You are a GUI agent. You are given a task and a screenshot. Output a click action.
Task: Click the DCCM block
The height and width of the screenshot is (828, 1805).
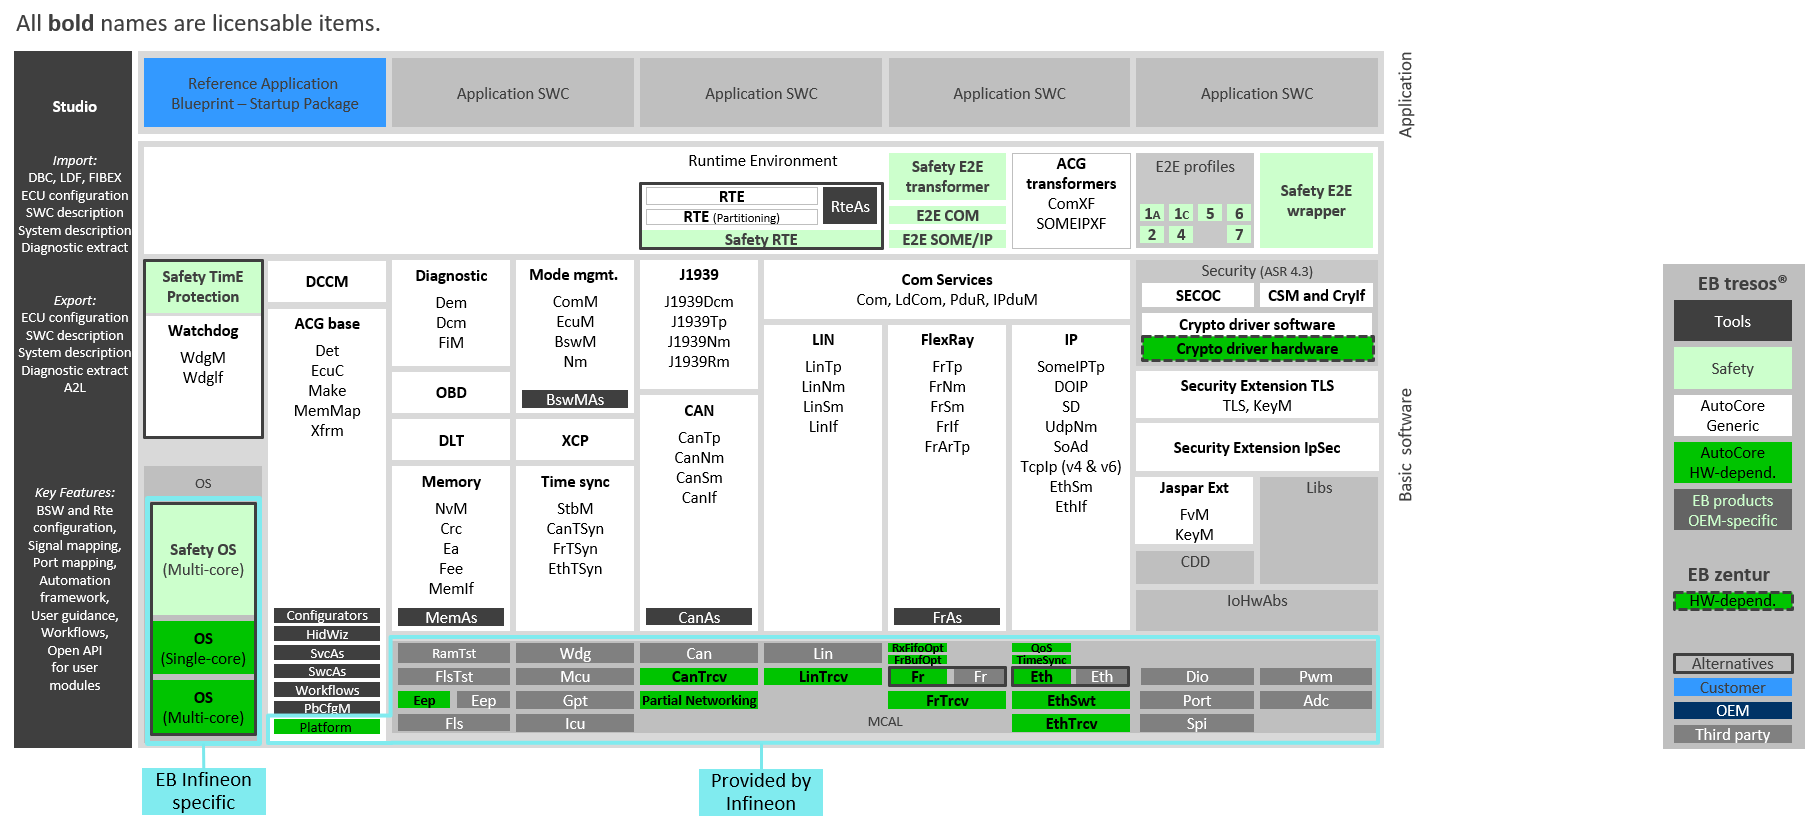click(327, 282)
